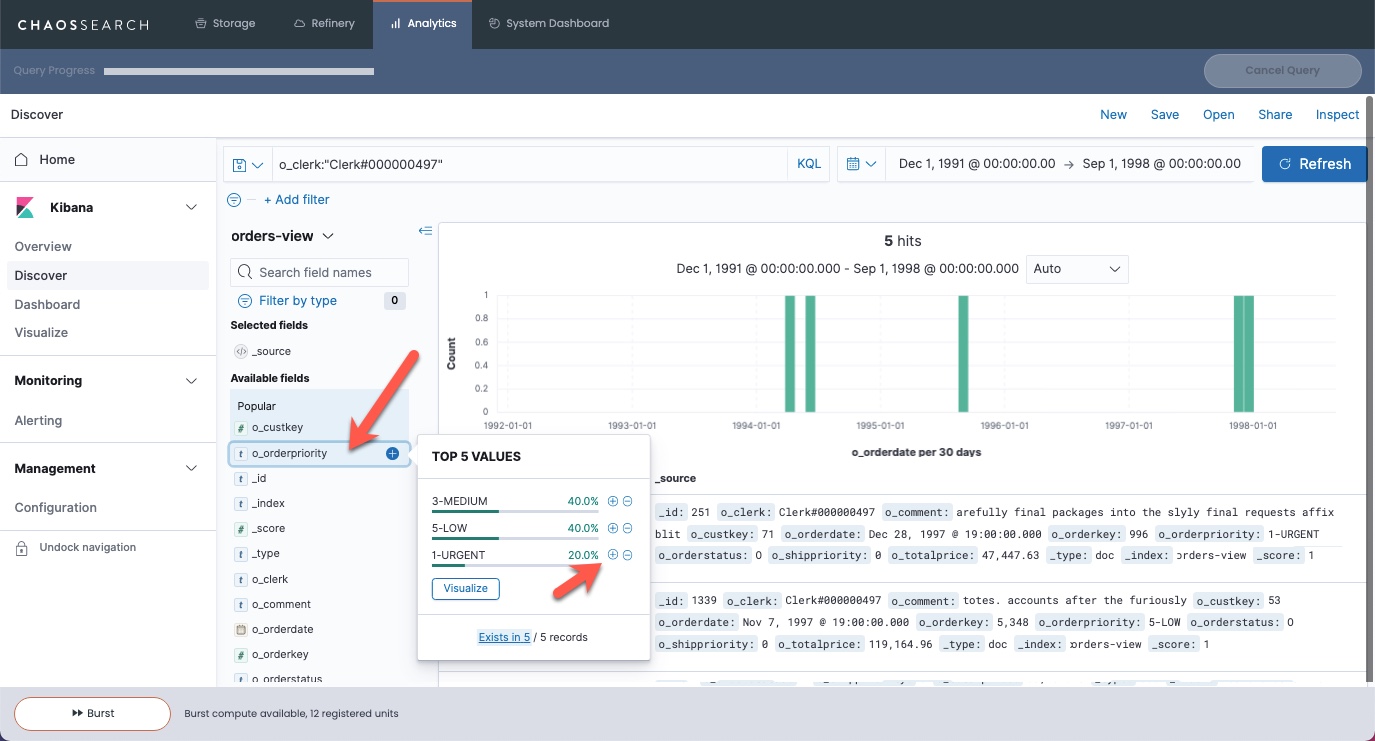Collapse the field sidebar with arrow icon
This screenshot has height=741, width=1375.
click(425, 231)
